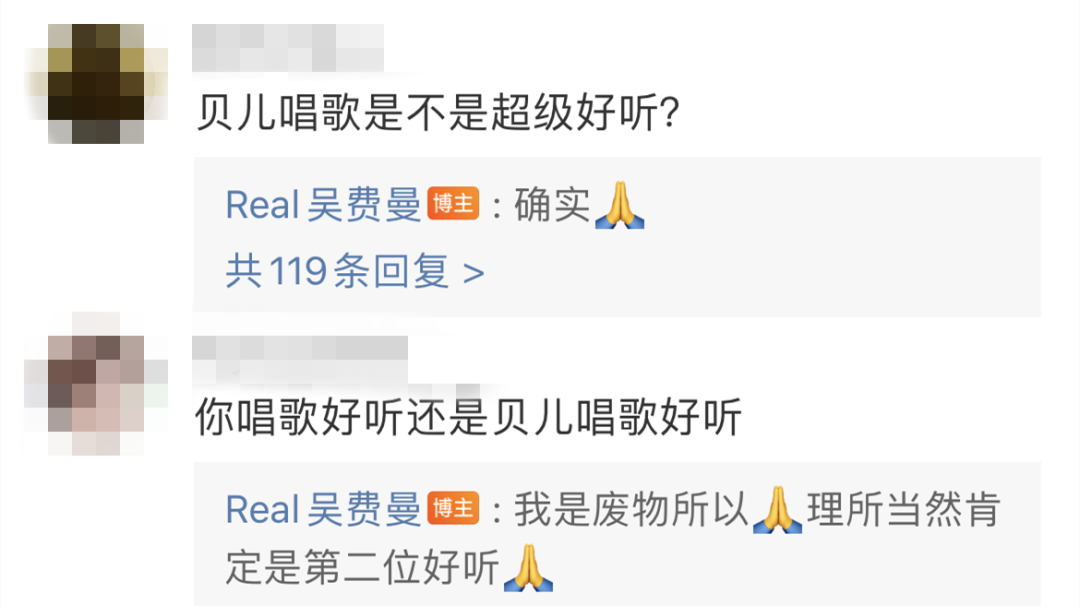The image size is (1080, 606).
Task: Open Real吴费曼 profile in the 我是废物 reply
Action: pyautogui.click(x=323, y=510)
